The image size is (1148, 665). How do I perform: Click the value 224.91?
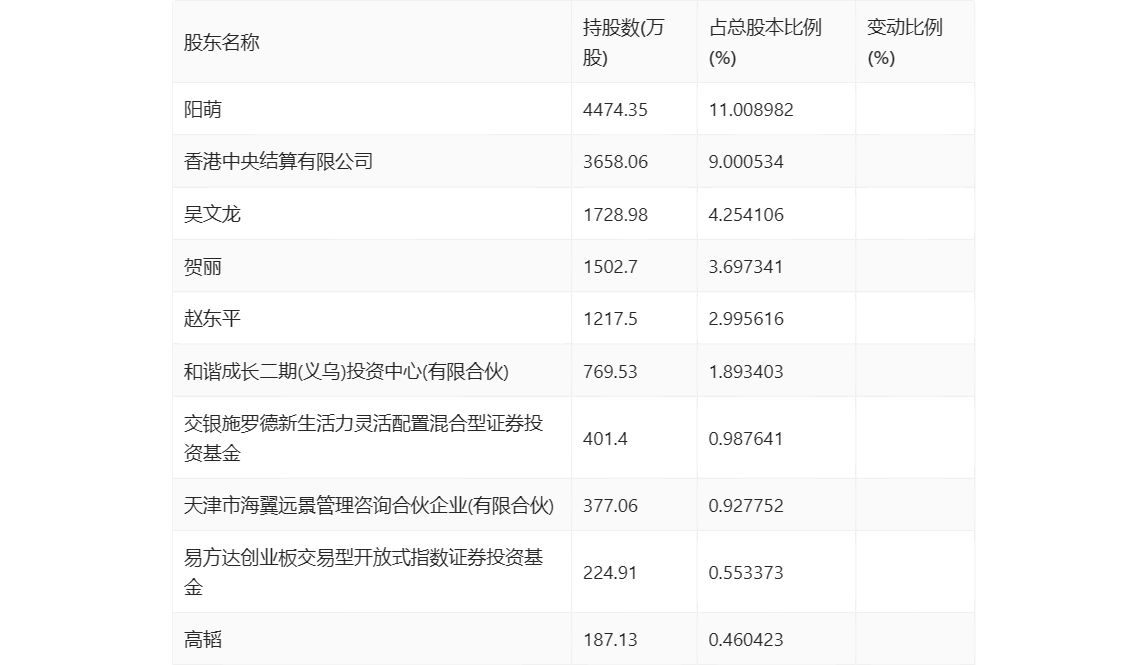click(x=610, y=572)
